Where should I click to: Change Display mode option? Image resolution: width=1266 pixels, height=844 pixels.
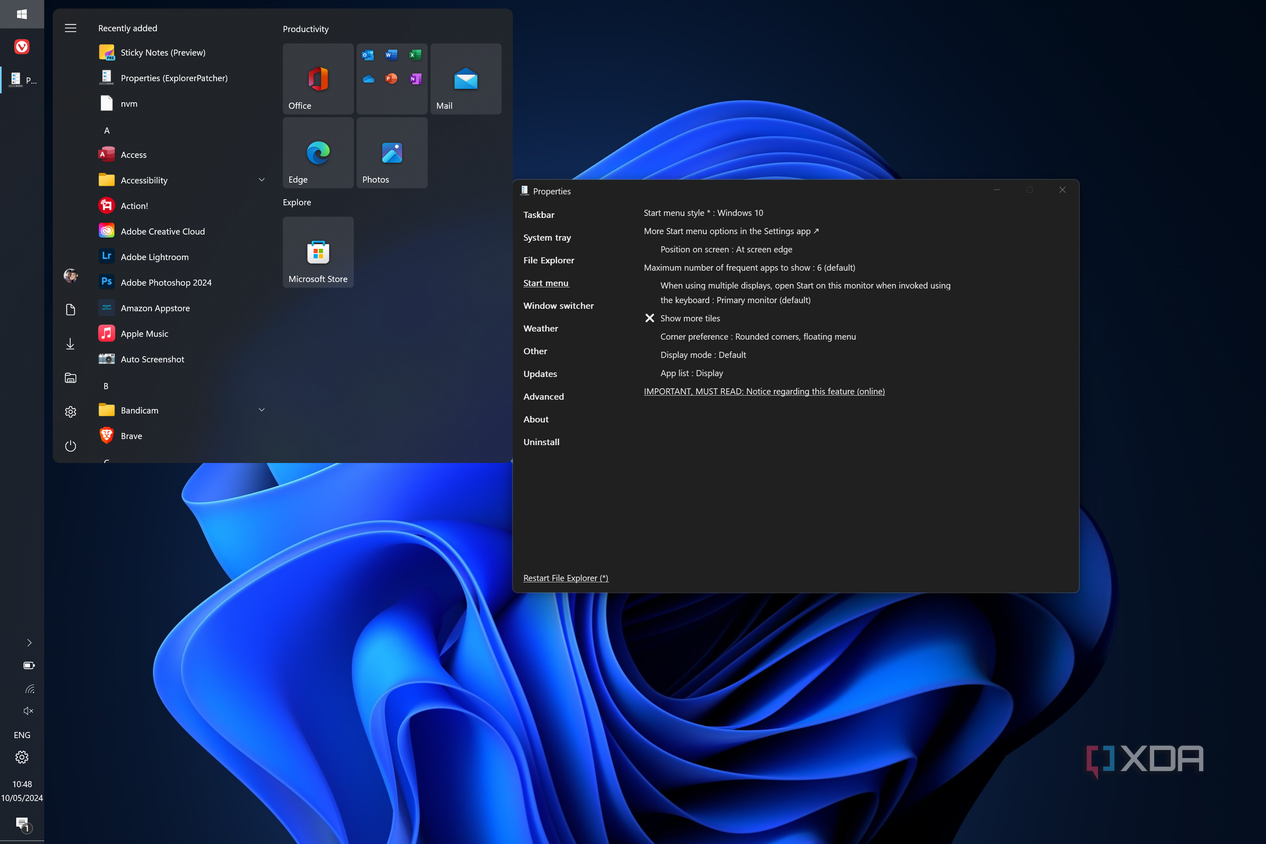pos(703,355)
